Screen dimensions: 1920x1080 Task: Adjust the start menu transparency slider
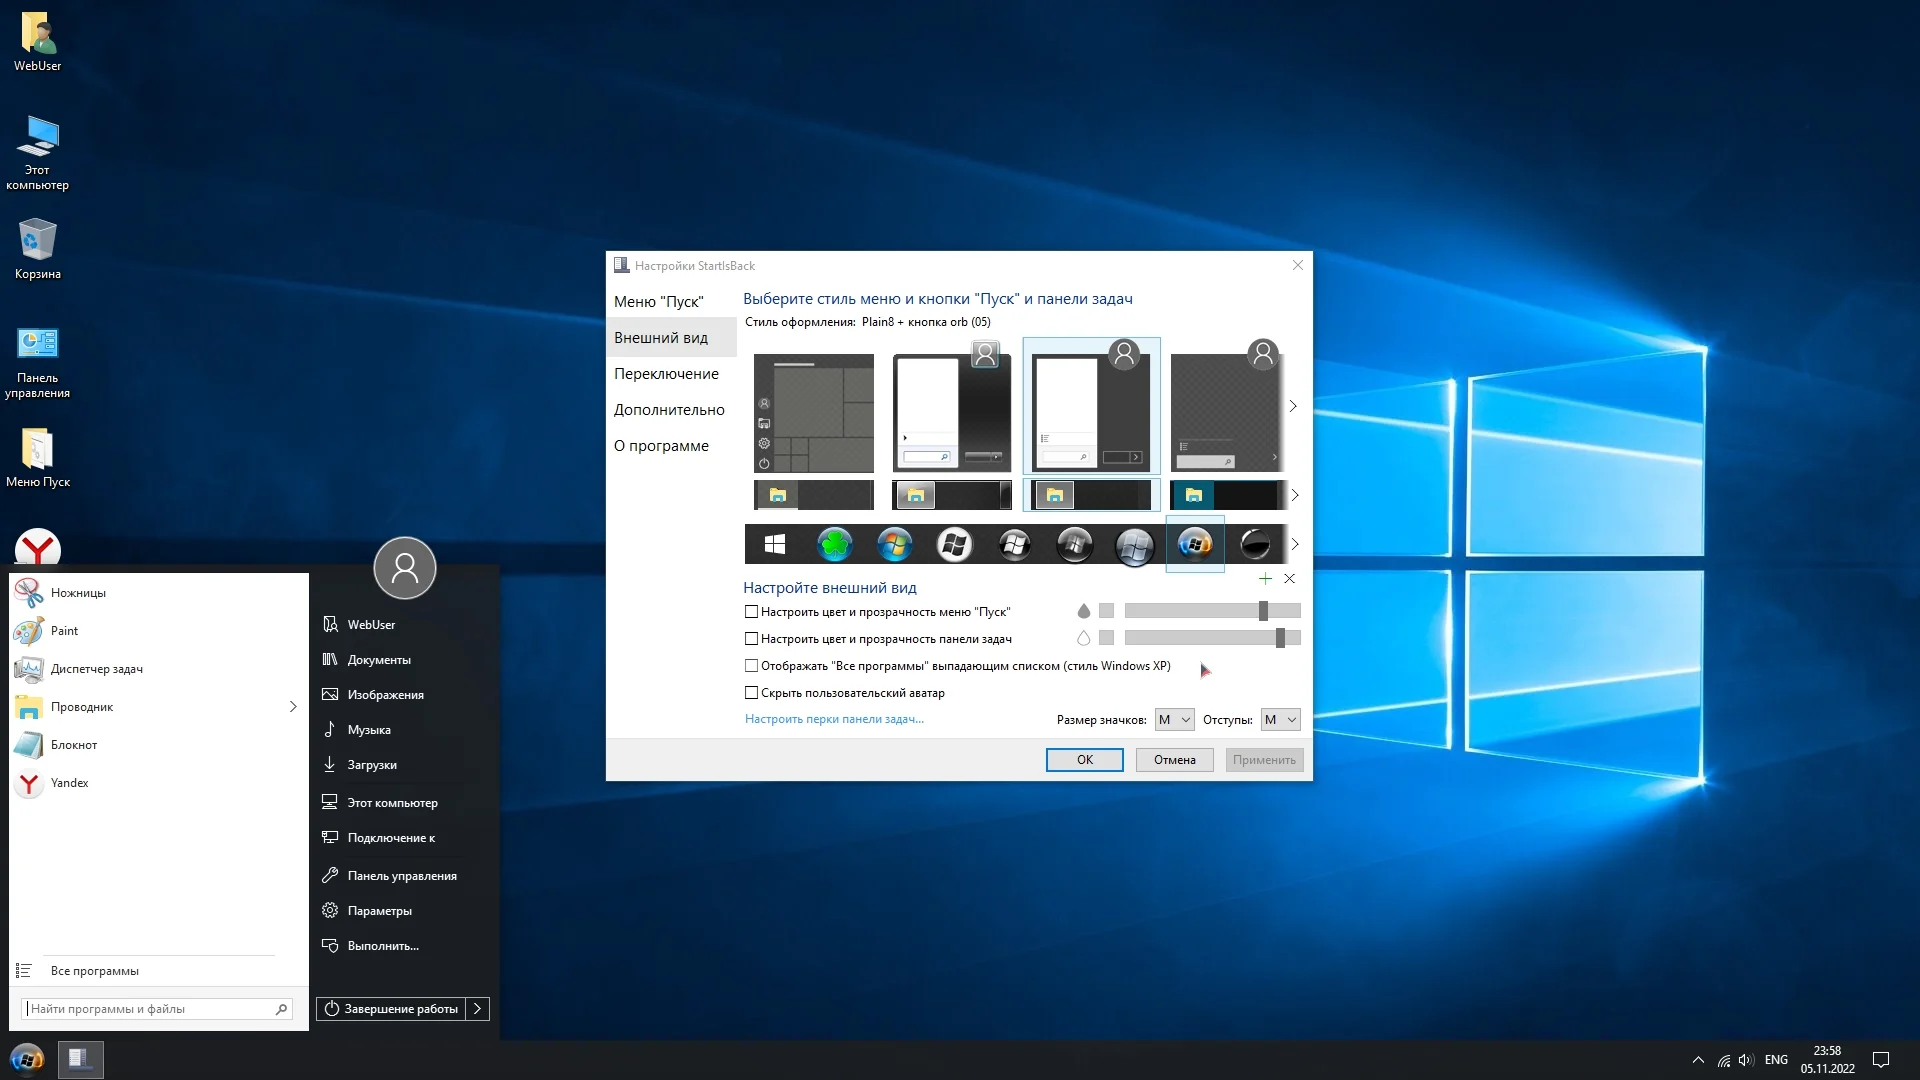1263,611
